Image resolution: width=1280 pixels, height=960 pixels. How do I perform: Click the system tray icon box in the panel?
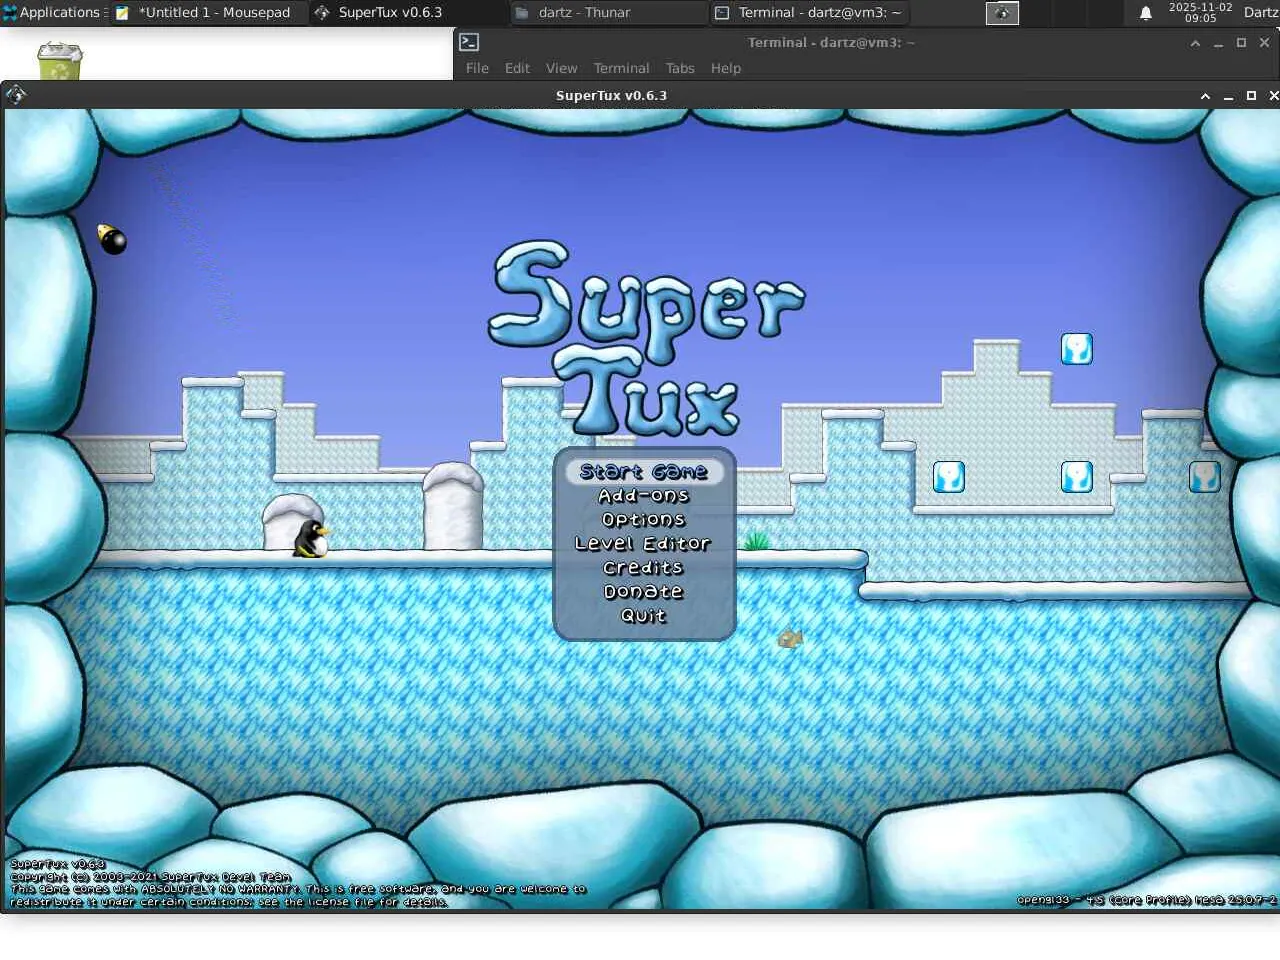[x=1002, y=13]
